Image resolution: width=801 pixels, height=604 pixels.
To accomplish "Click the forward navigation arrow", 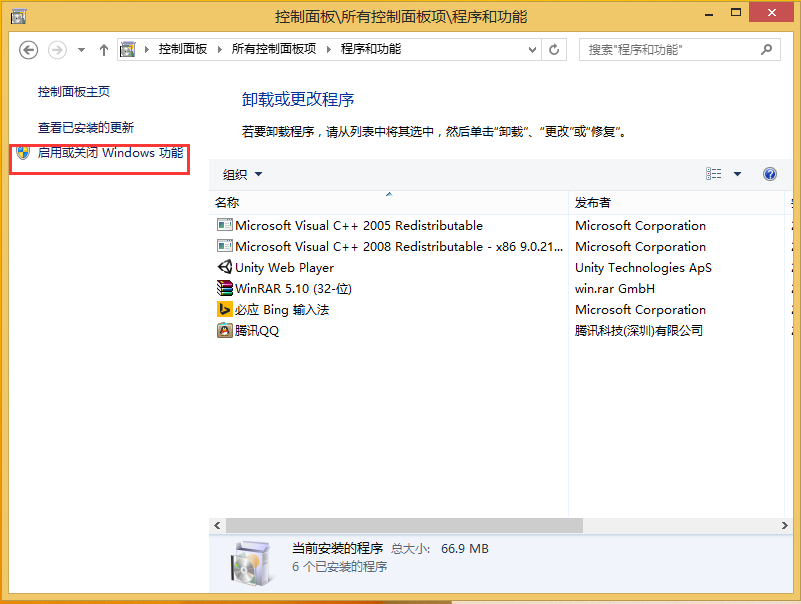I will click(x=57, y=50).
